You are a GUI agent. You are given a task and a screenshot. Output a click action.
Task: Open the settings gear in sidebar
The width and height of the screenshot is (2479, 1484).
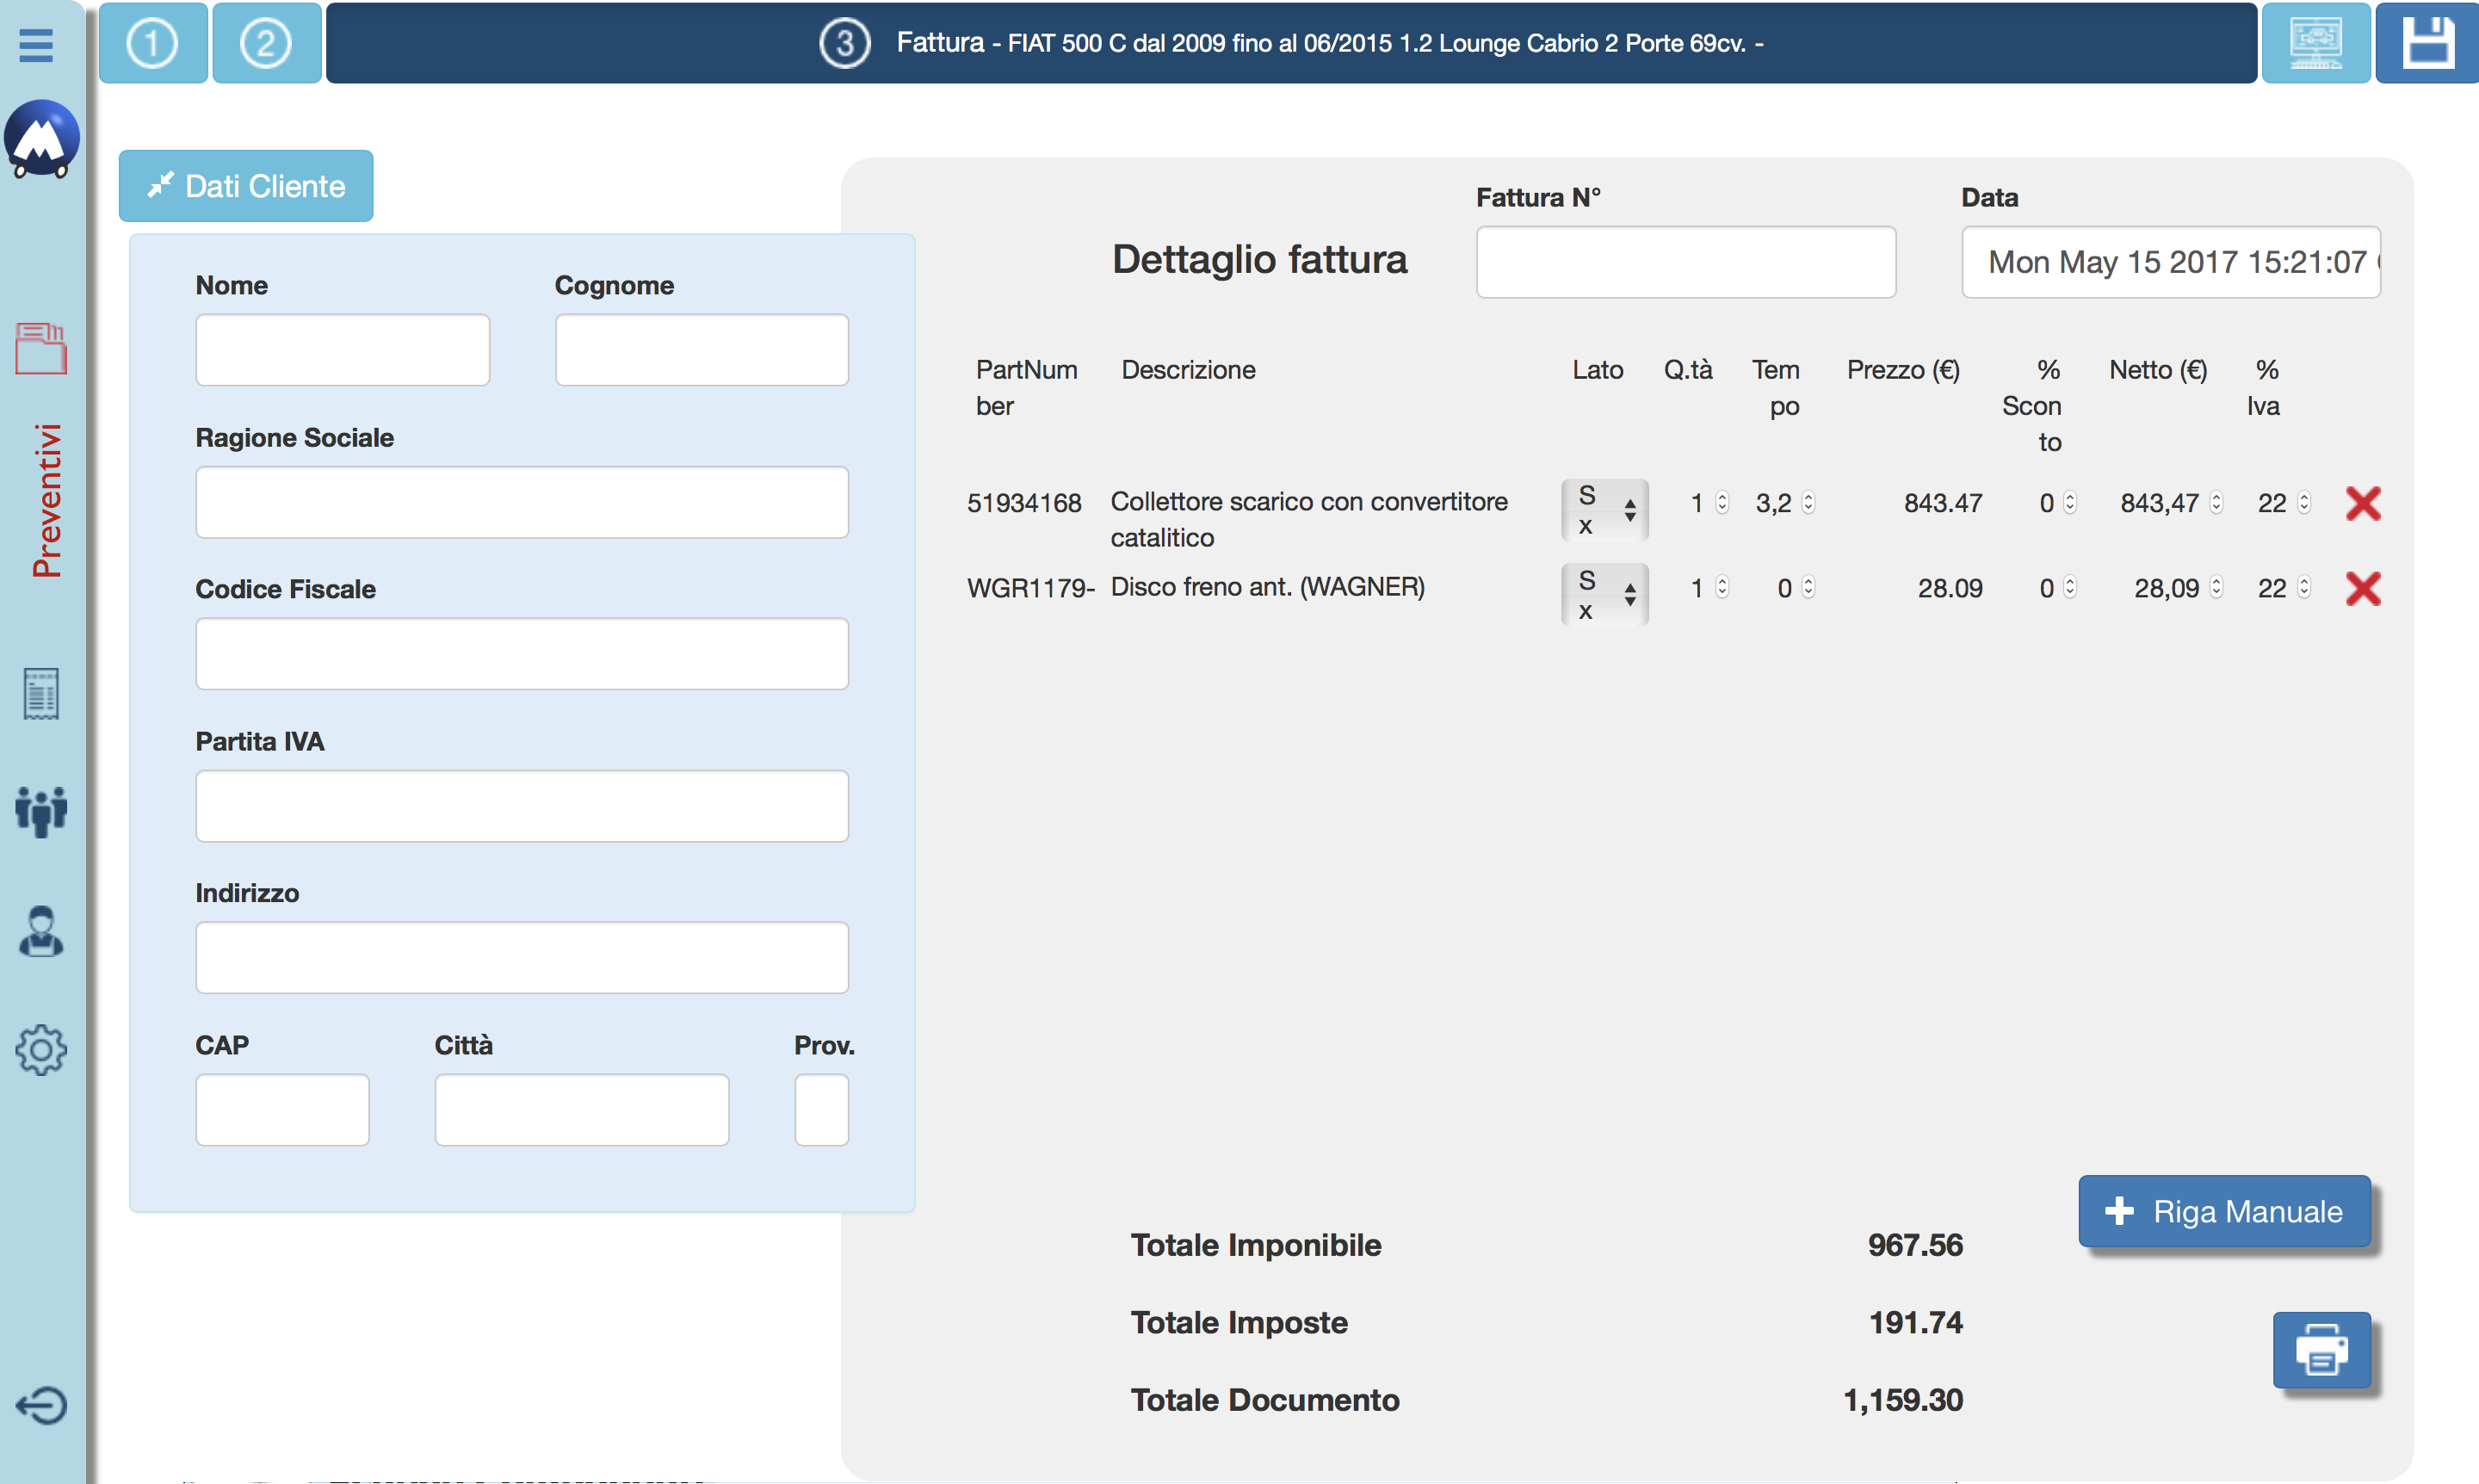[x=41, y=1049]
